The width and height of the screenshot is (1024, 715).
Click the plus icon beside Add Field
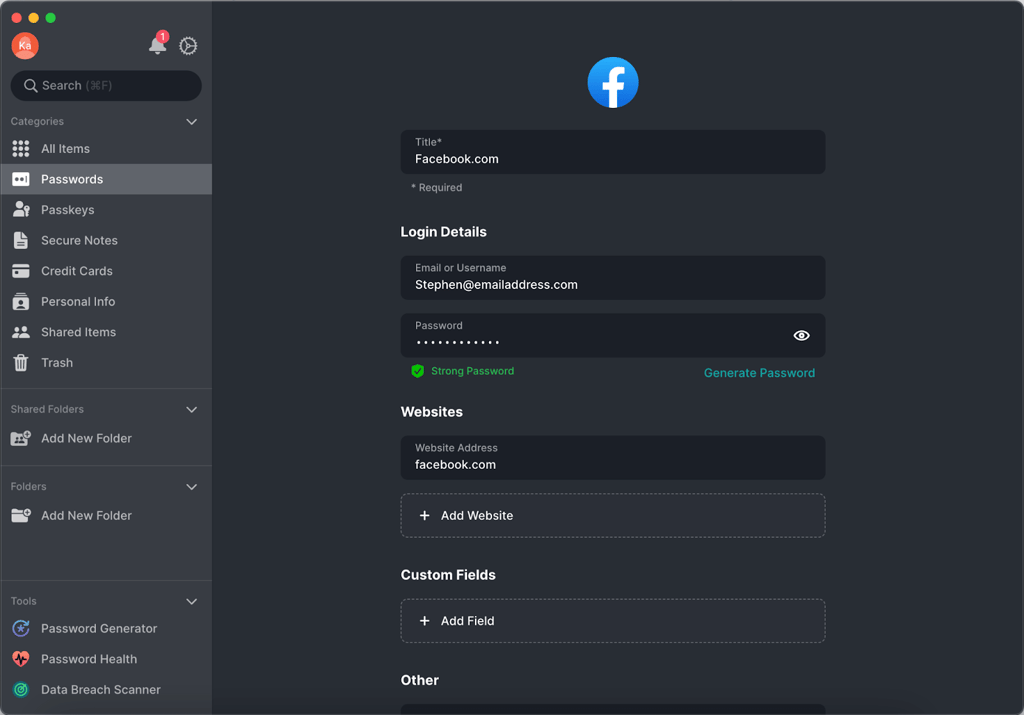[x=424, y=621]
